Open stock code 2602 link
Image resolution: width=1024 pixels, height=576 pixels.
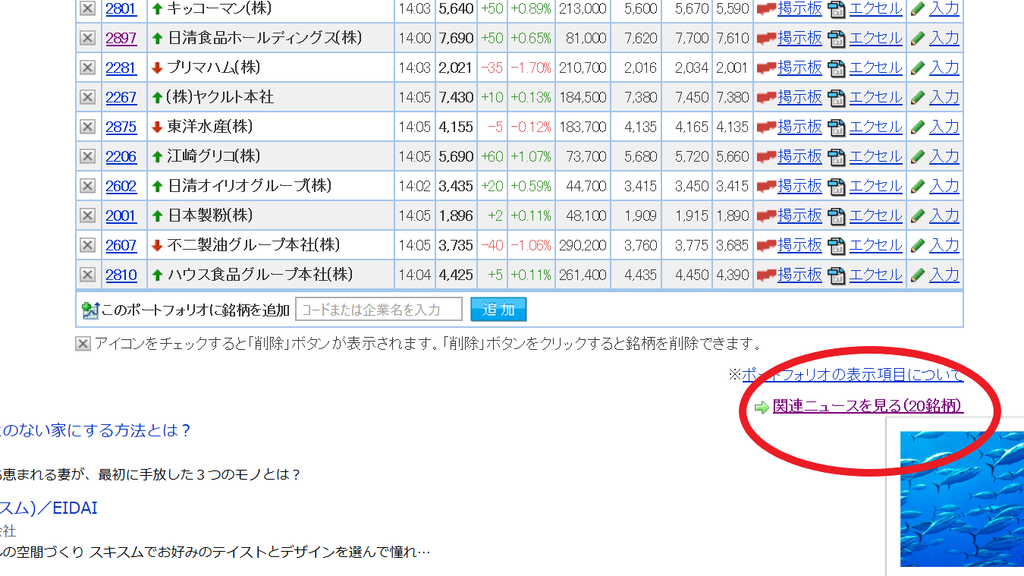(121, 187)
